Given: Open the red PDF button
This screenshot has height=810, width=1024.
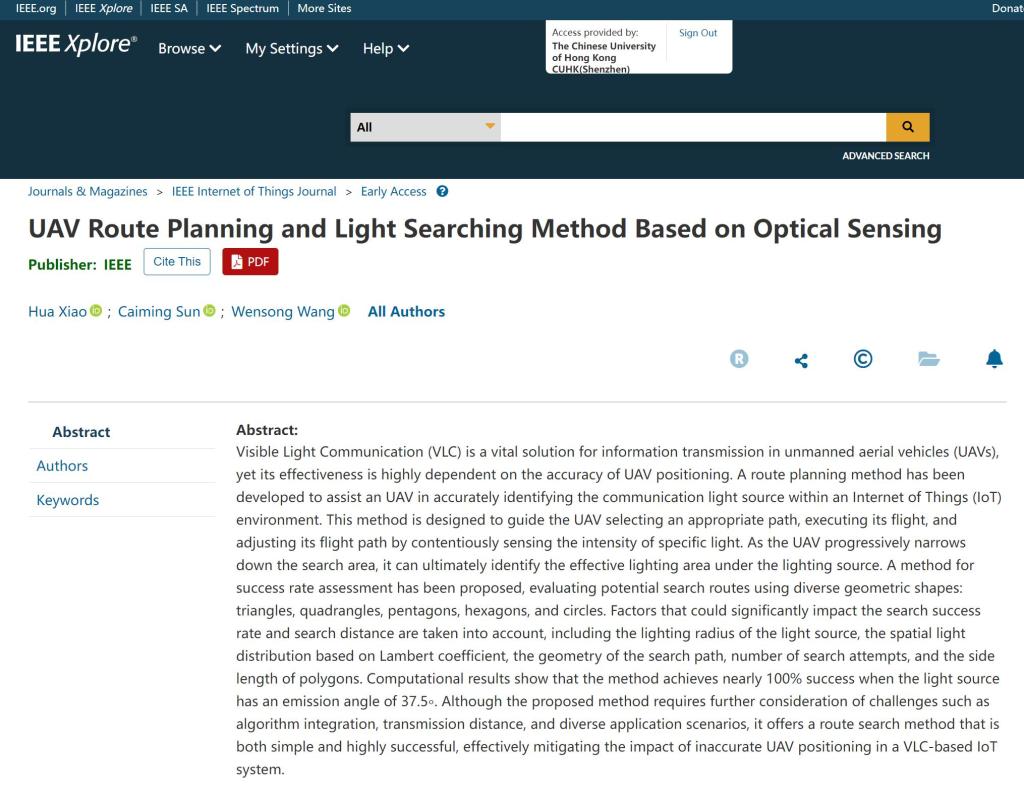Looking at the screenshot, I should [x=250, y=262].
